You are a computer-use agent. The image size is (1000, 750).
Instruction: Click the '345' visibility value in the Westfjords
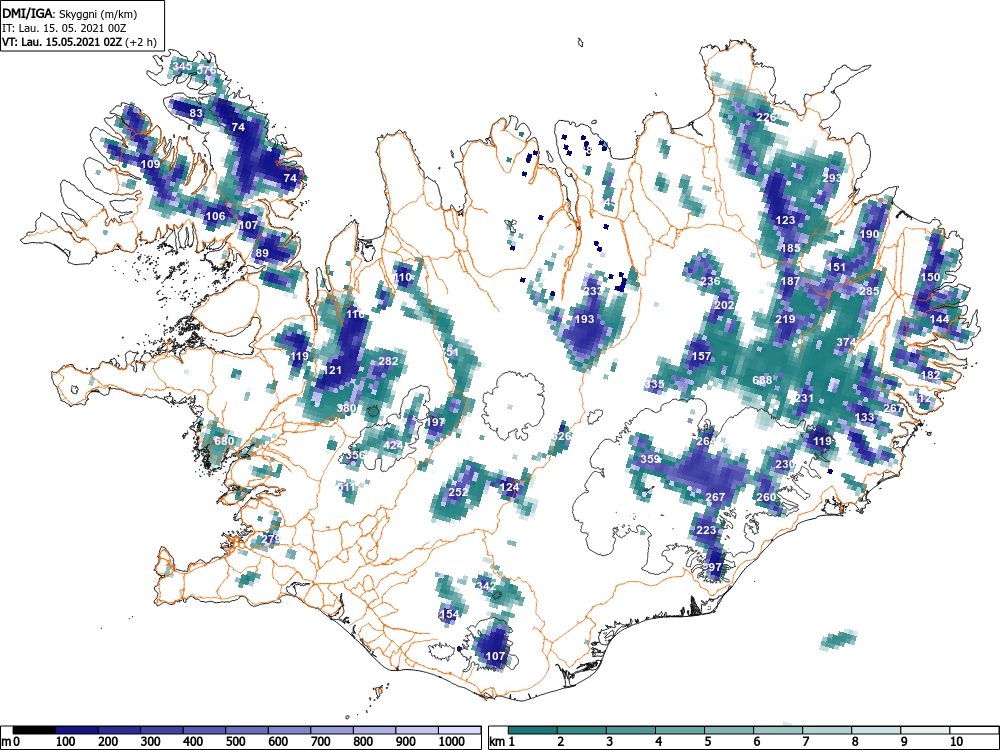pos(182,66)
